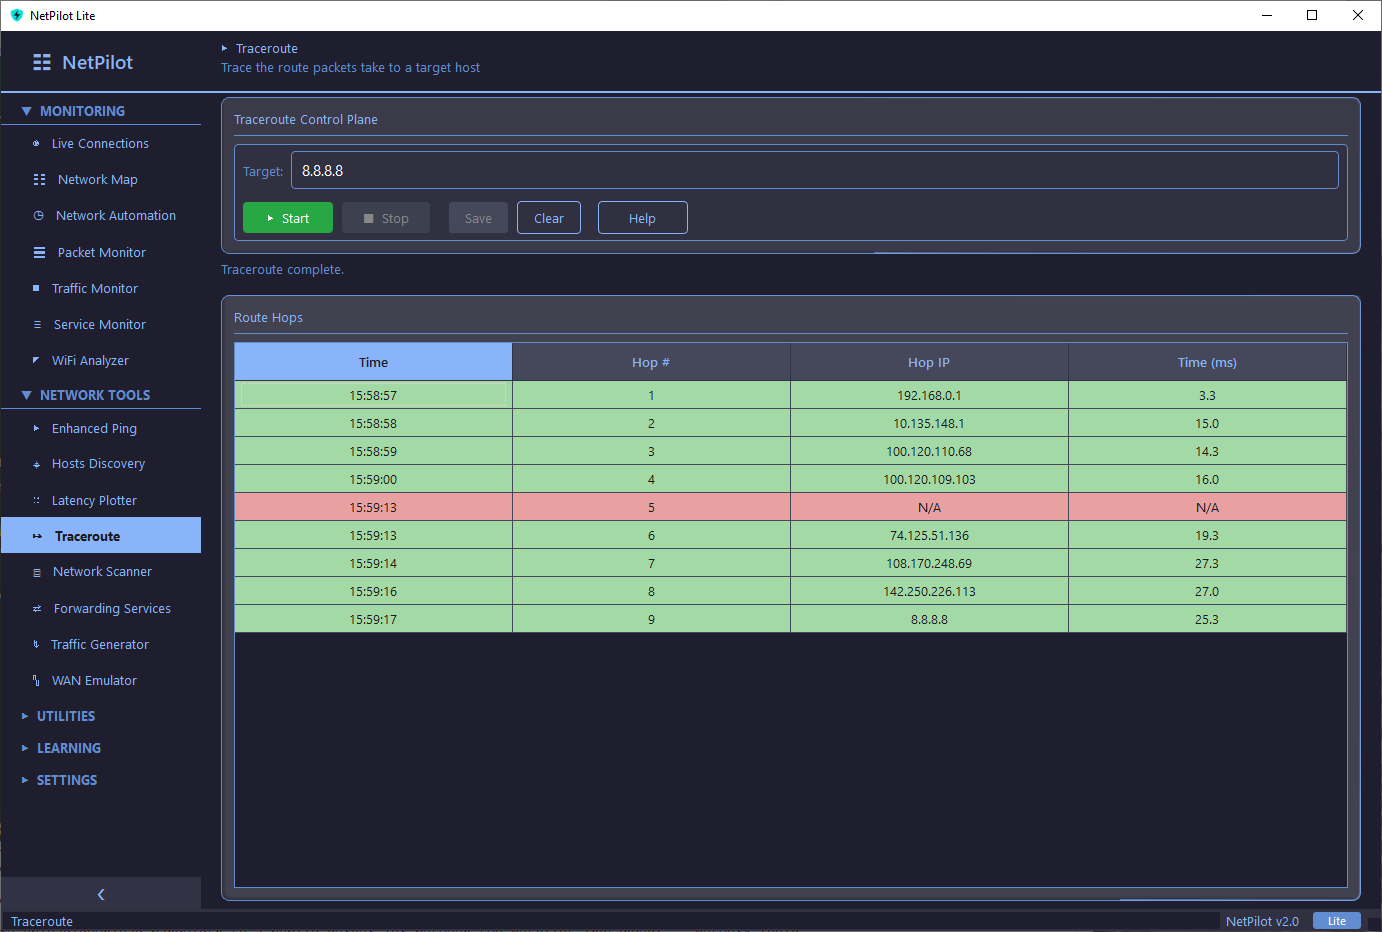Open the Help button in control panel
Image resolution: width=1382 pixels, height=932 pixels.
point(642,218)
